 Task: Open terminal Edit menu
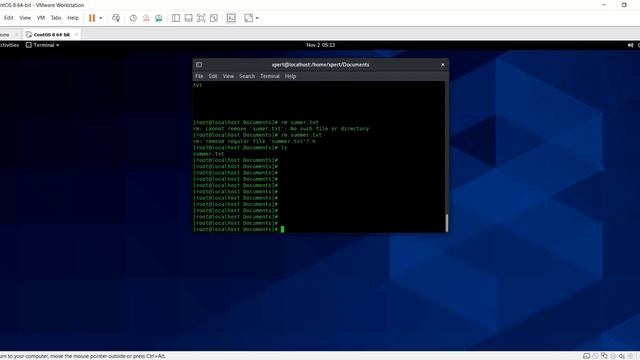213,76
